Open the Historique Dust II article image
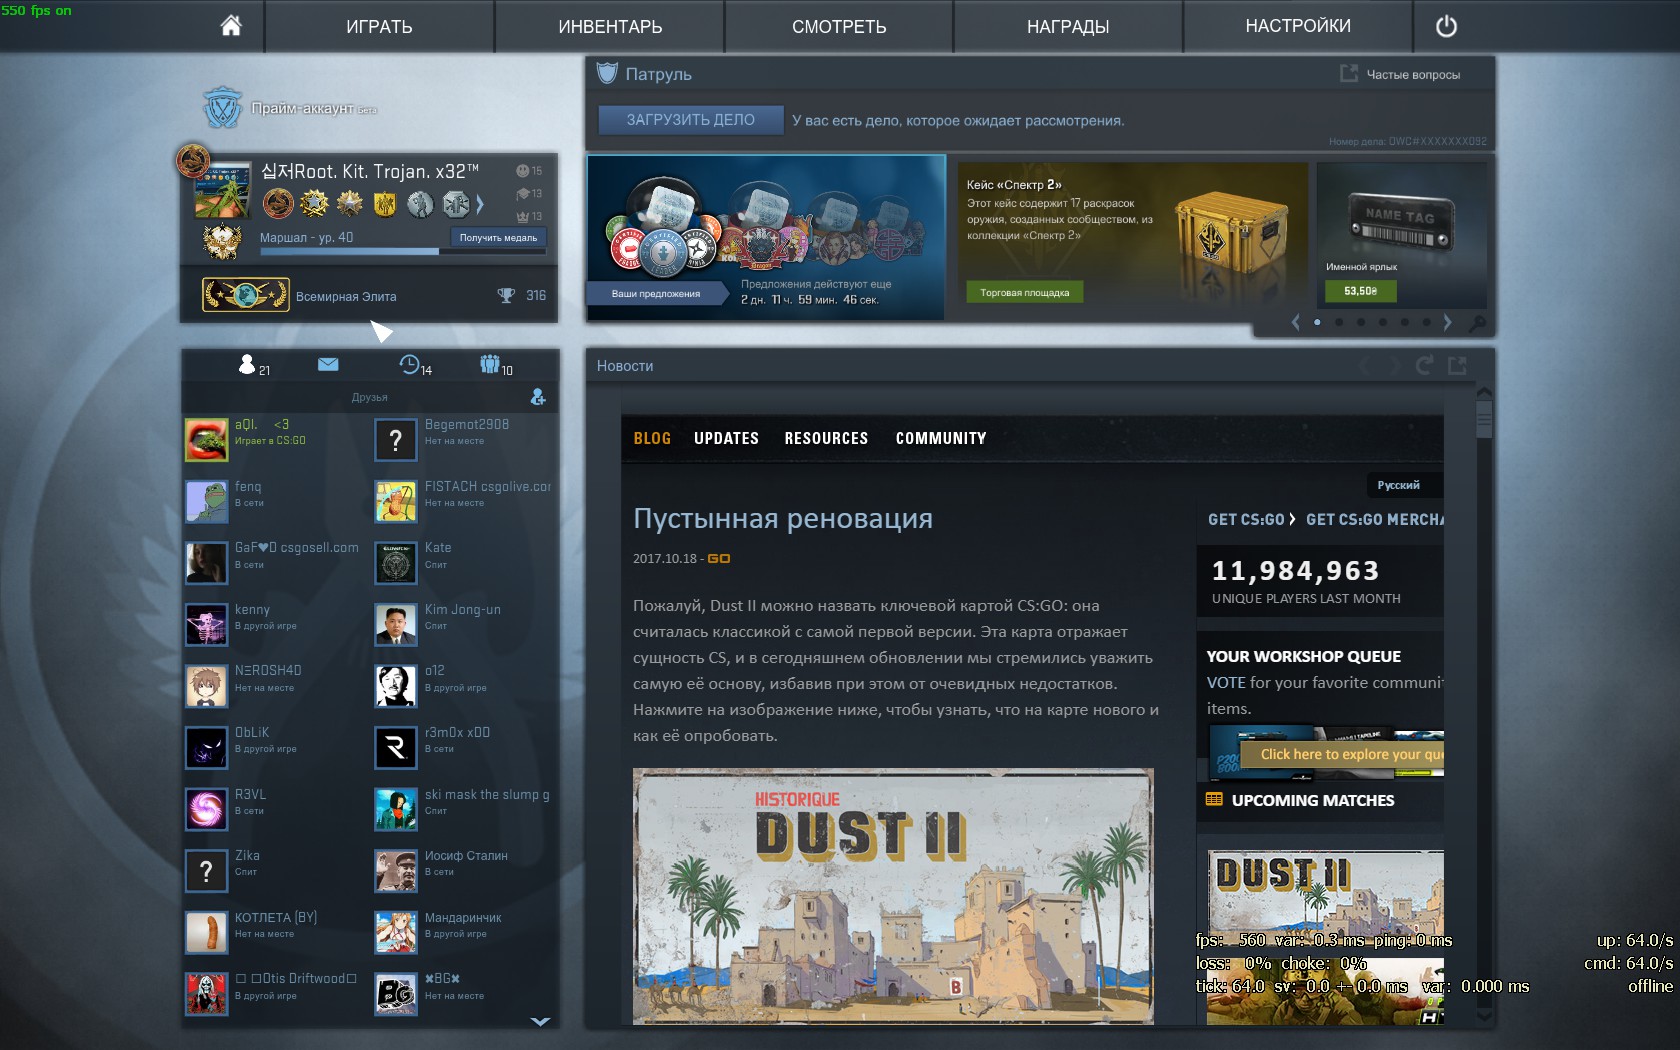Image resolution: width=1680 pixels, height=1050 pixels. (893, 896)
